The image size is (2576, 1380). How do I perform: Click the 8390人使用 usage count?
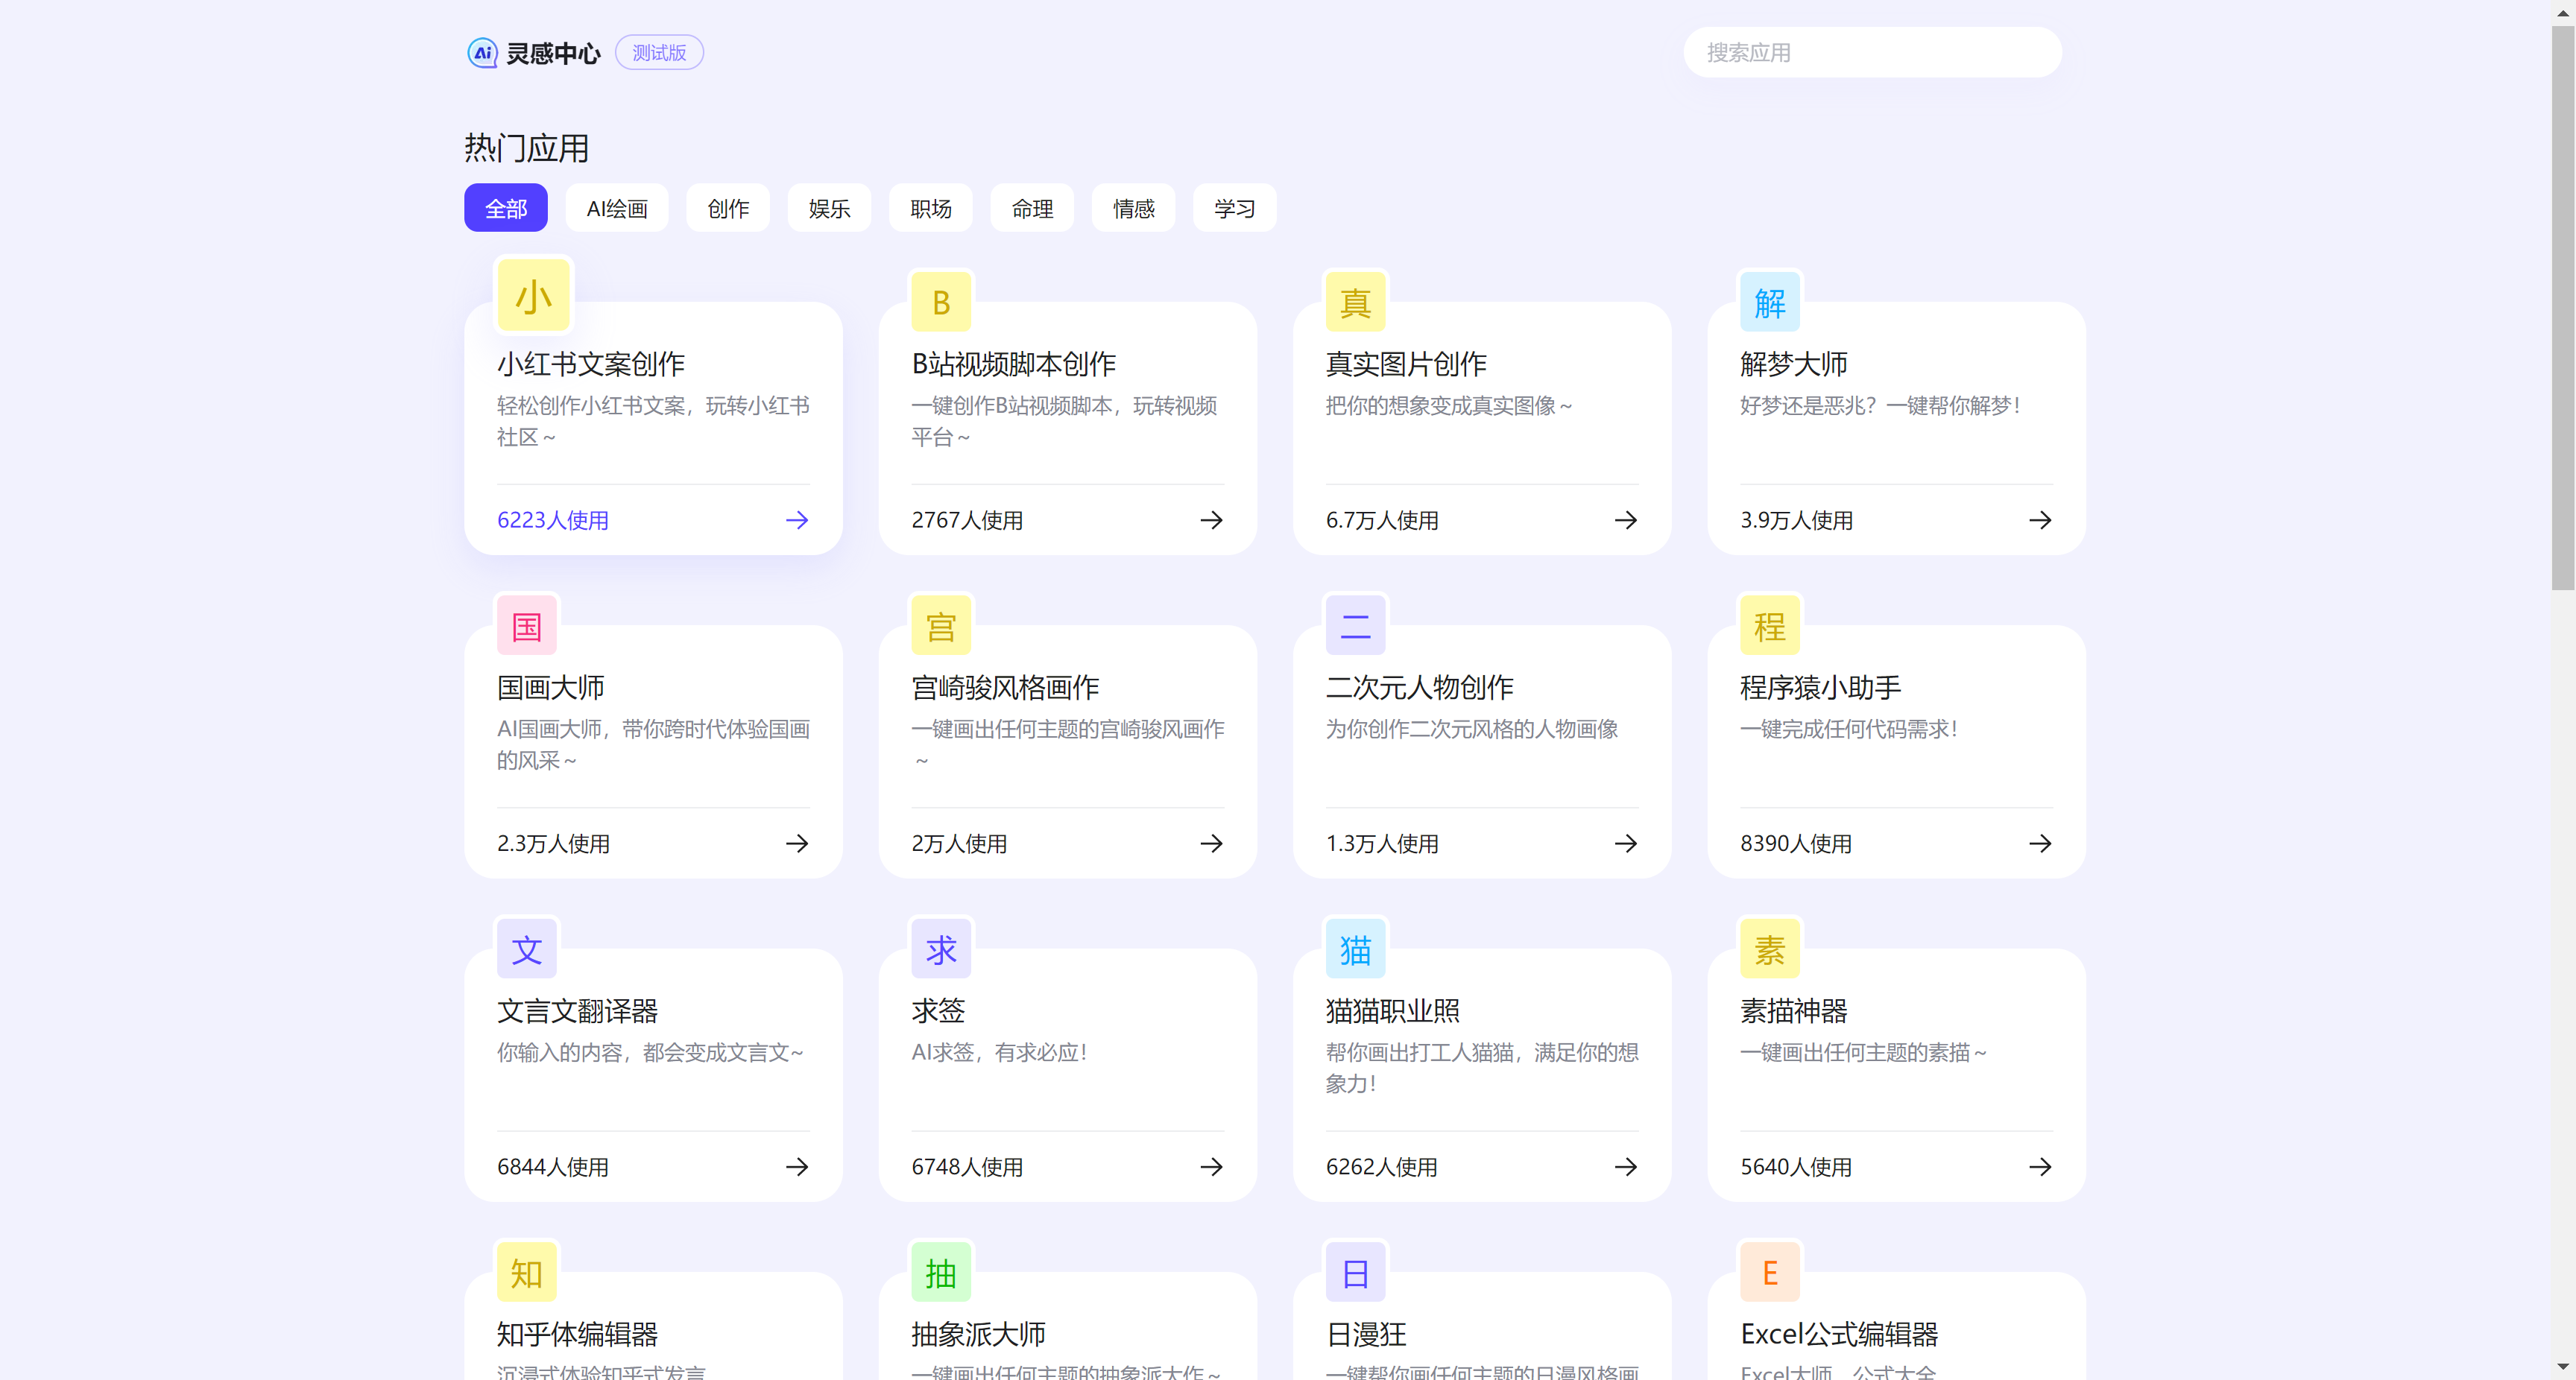[x=1796, y=843]
